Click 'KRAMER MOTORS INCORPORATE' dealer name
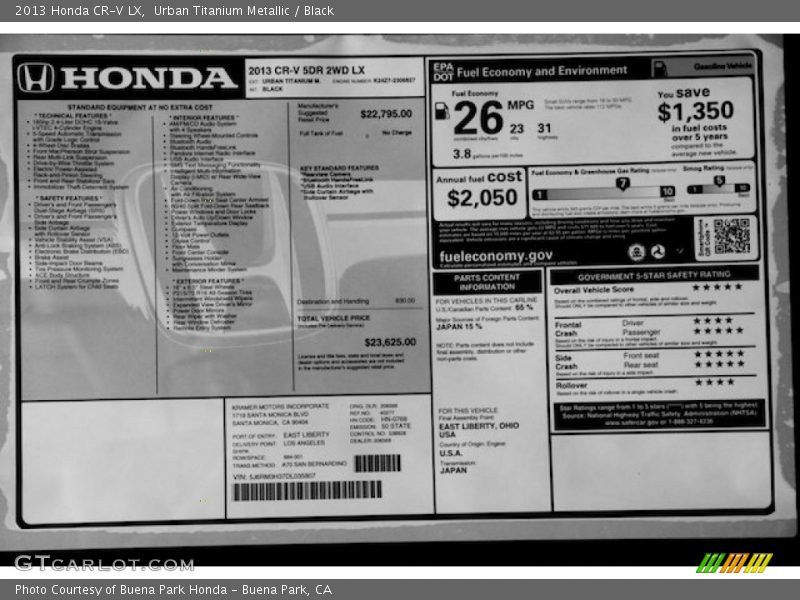 [x=281, y=407]
